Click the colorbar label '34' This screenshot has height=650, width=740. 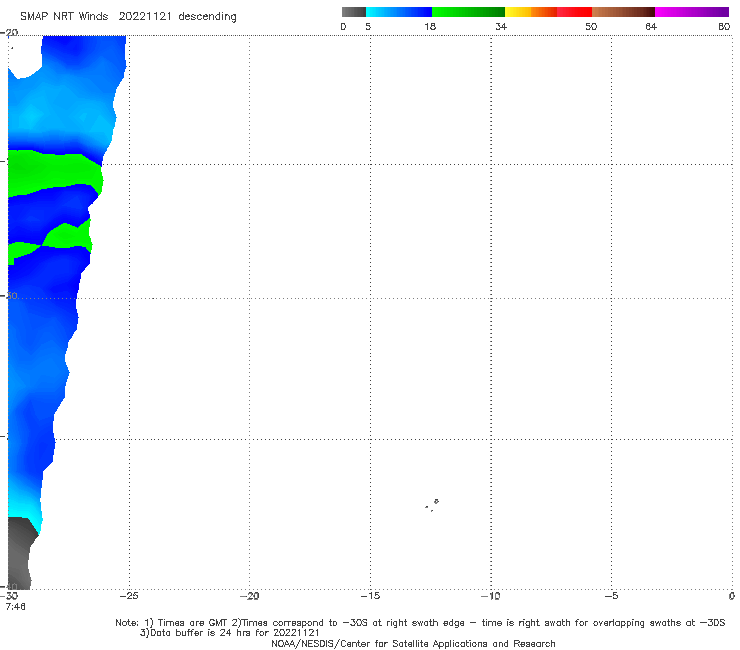(x=501, y=26)
